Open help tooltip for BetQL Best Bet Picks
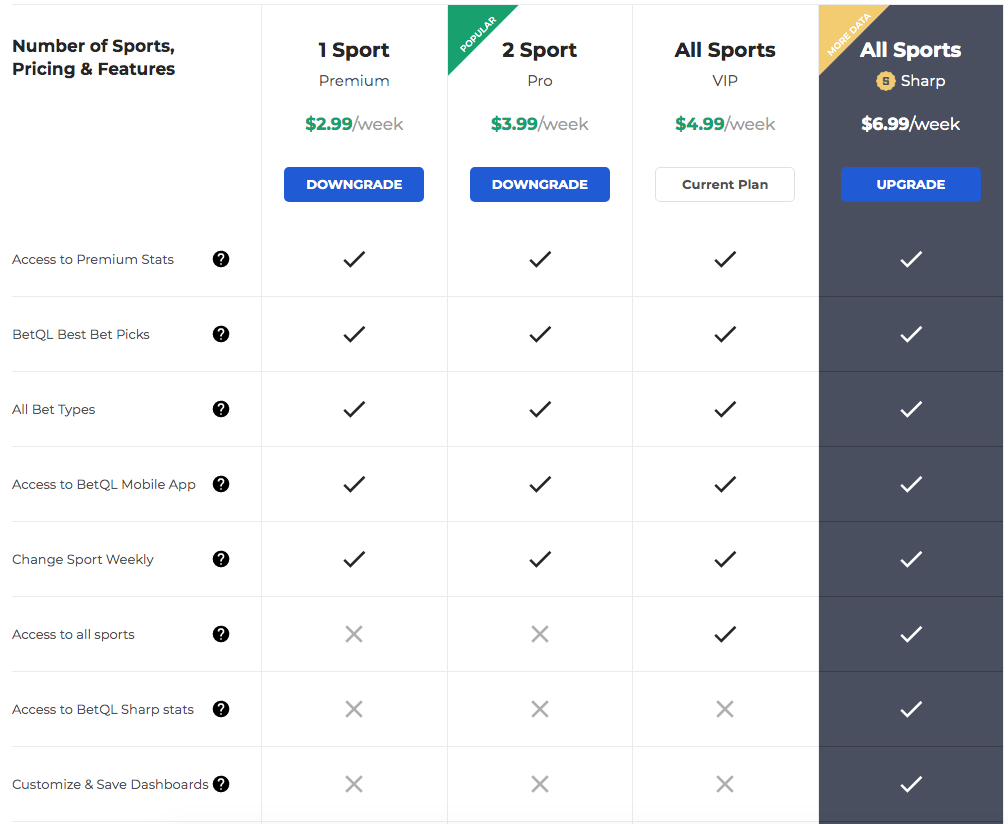Viewport: 1008px width, 824px height. 220,334
